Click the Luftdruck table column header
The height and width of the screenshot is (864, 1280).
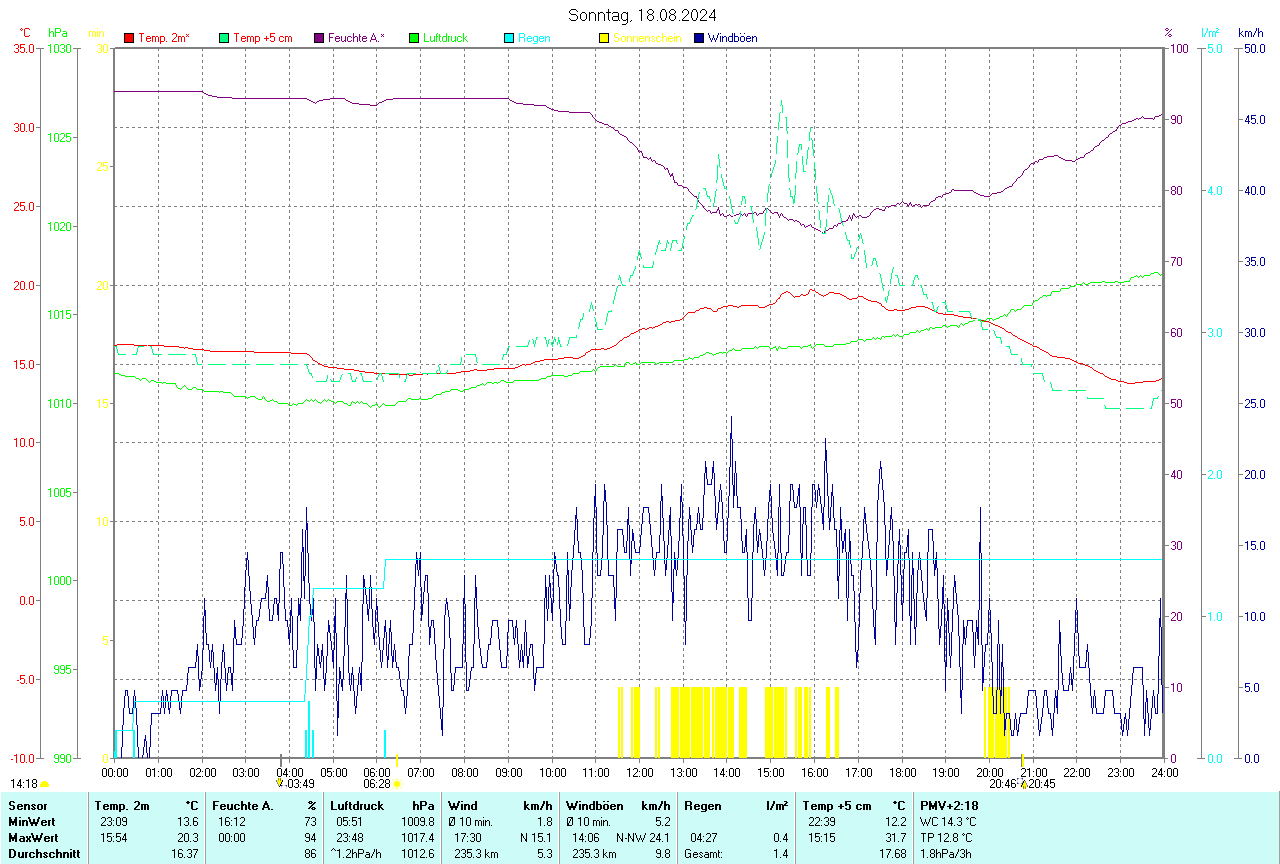point(357,805)
